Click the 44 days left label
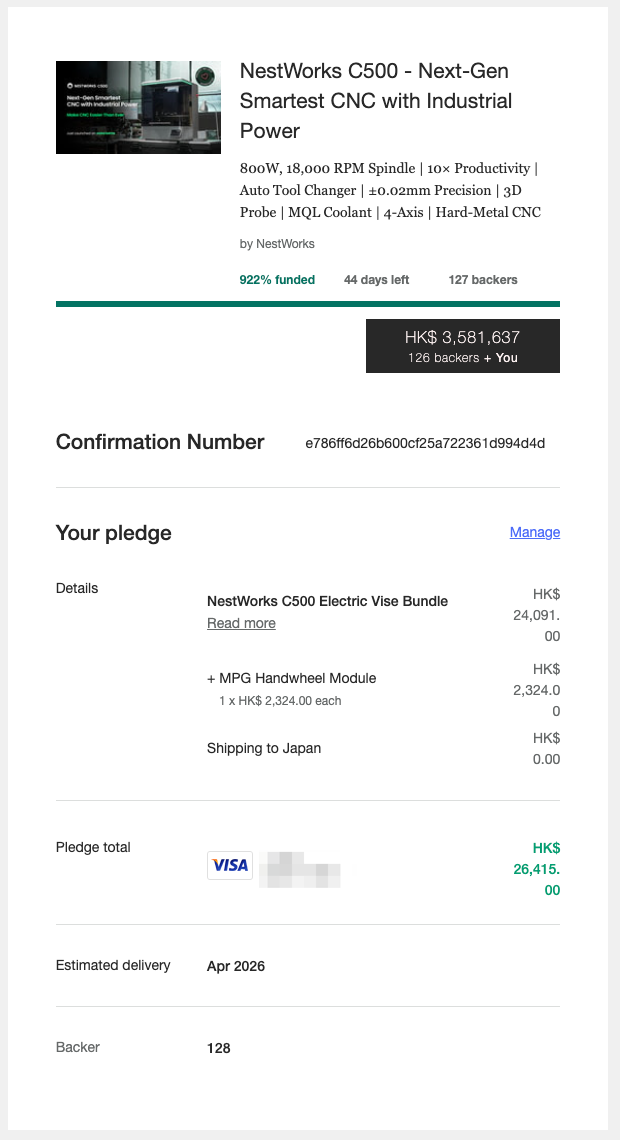 [x=376, y=280]
